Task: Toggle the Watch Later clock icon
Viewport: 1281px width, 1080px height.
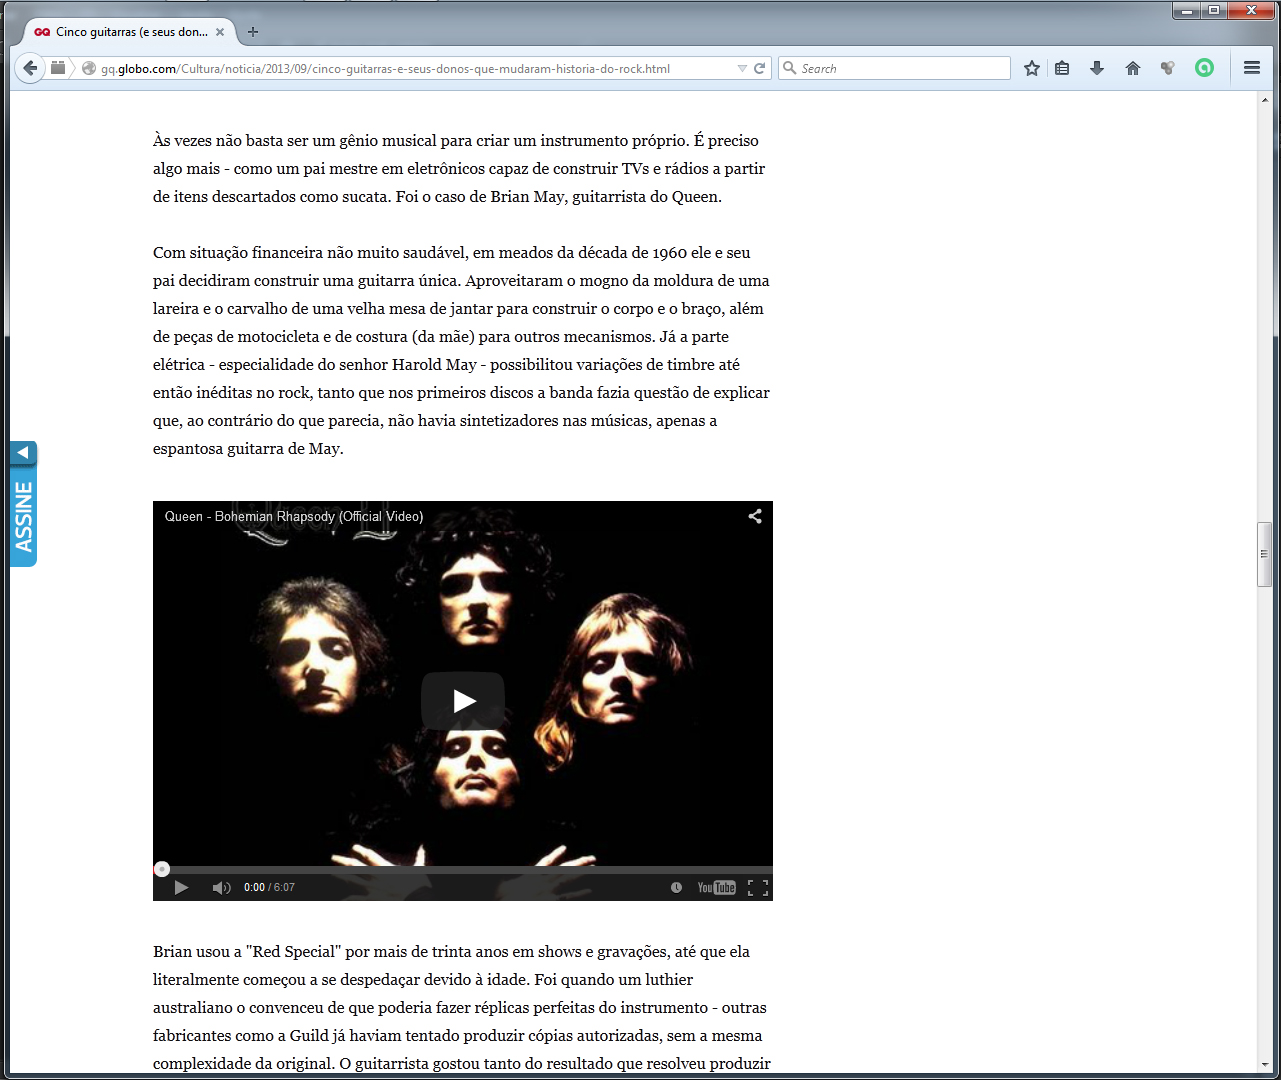Action: point(676,888)
